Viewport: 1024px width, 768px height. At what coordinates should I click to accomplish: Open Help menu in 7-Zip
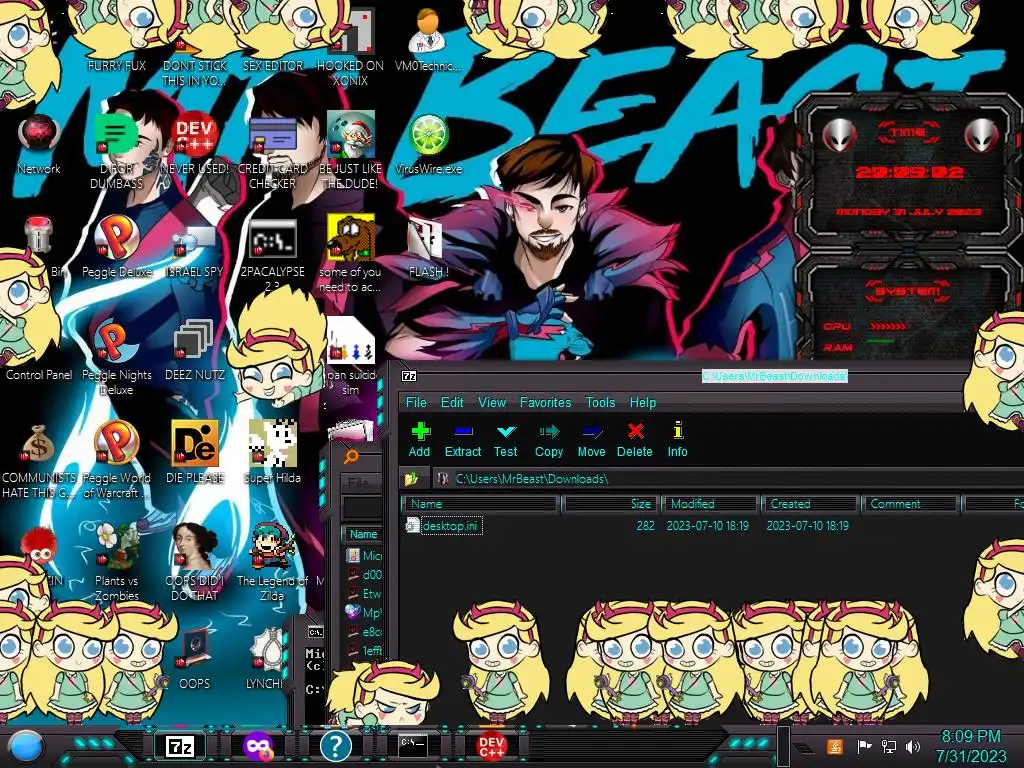(x=643, y=402)
